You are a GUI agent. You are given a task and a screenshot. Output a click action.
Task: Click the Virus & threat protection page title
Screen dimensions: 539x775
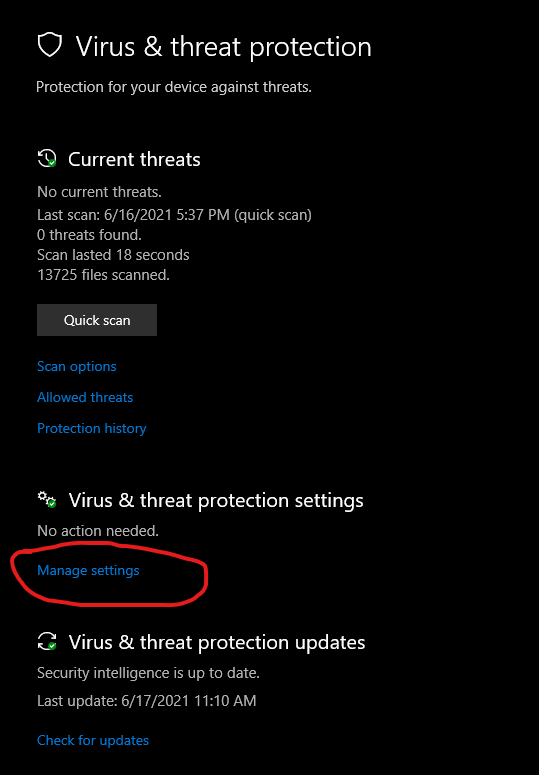pos(223,47)
